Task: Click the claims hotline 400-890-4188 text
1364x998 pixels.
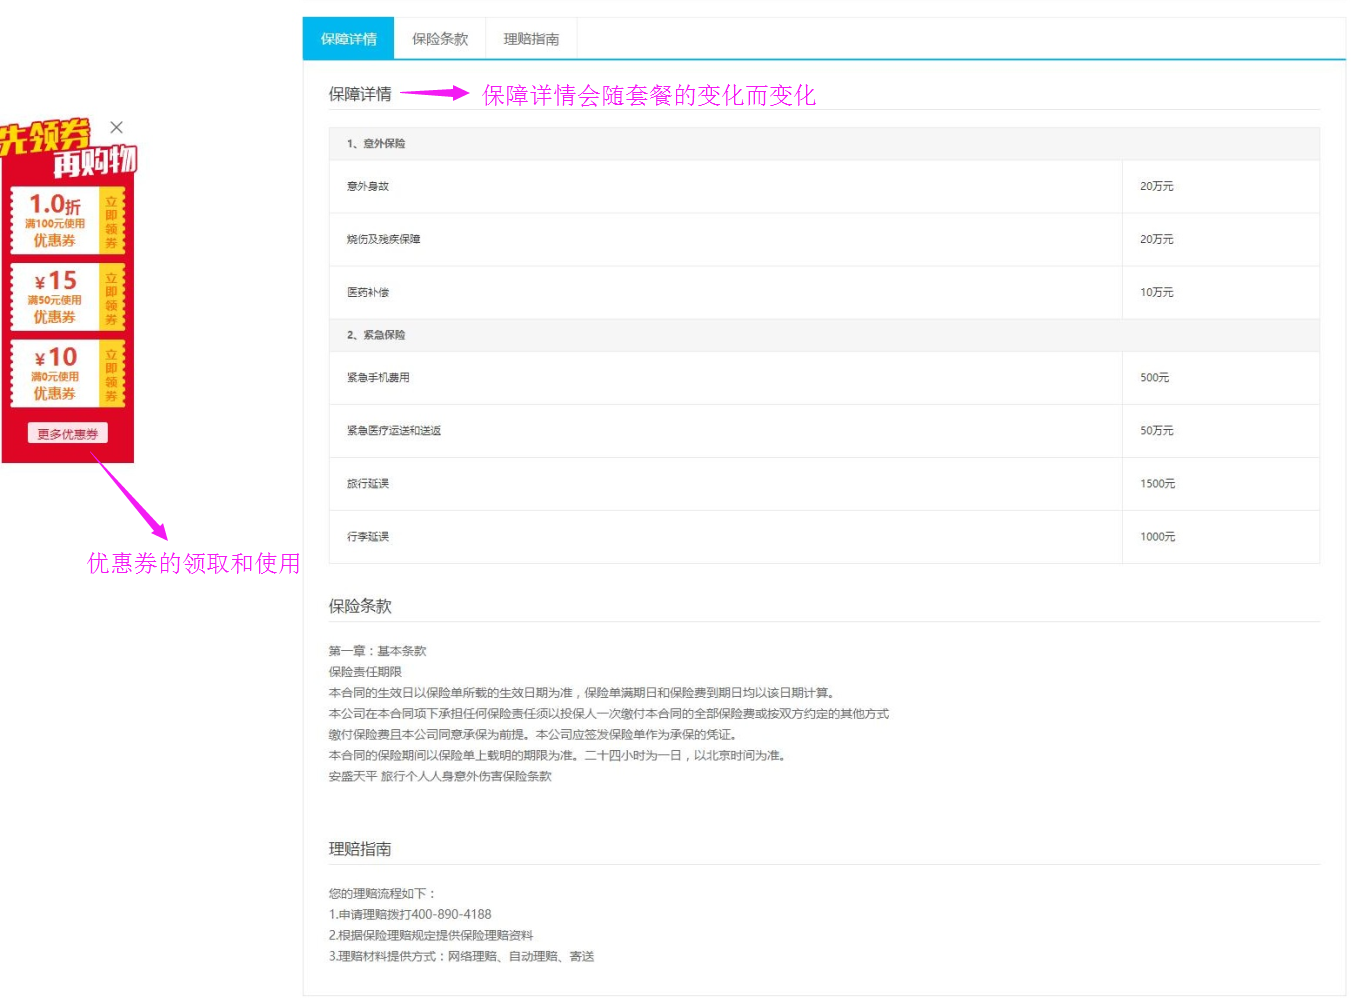Action: [x=451, y=915]
